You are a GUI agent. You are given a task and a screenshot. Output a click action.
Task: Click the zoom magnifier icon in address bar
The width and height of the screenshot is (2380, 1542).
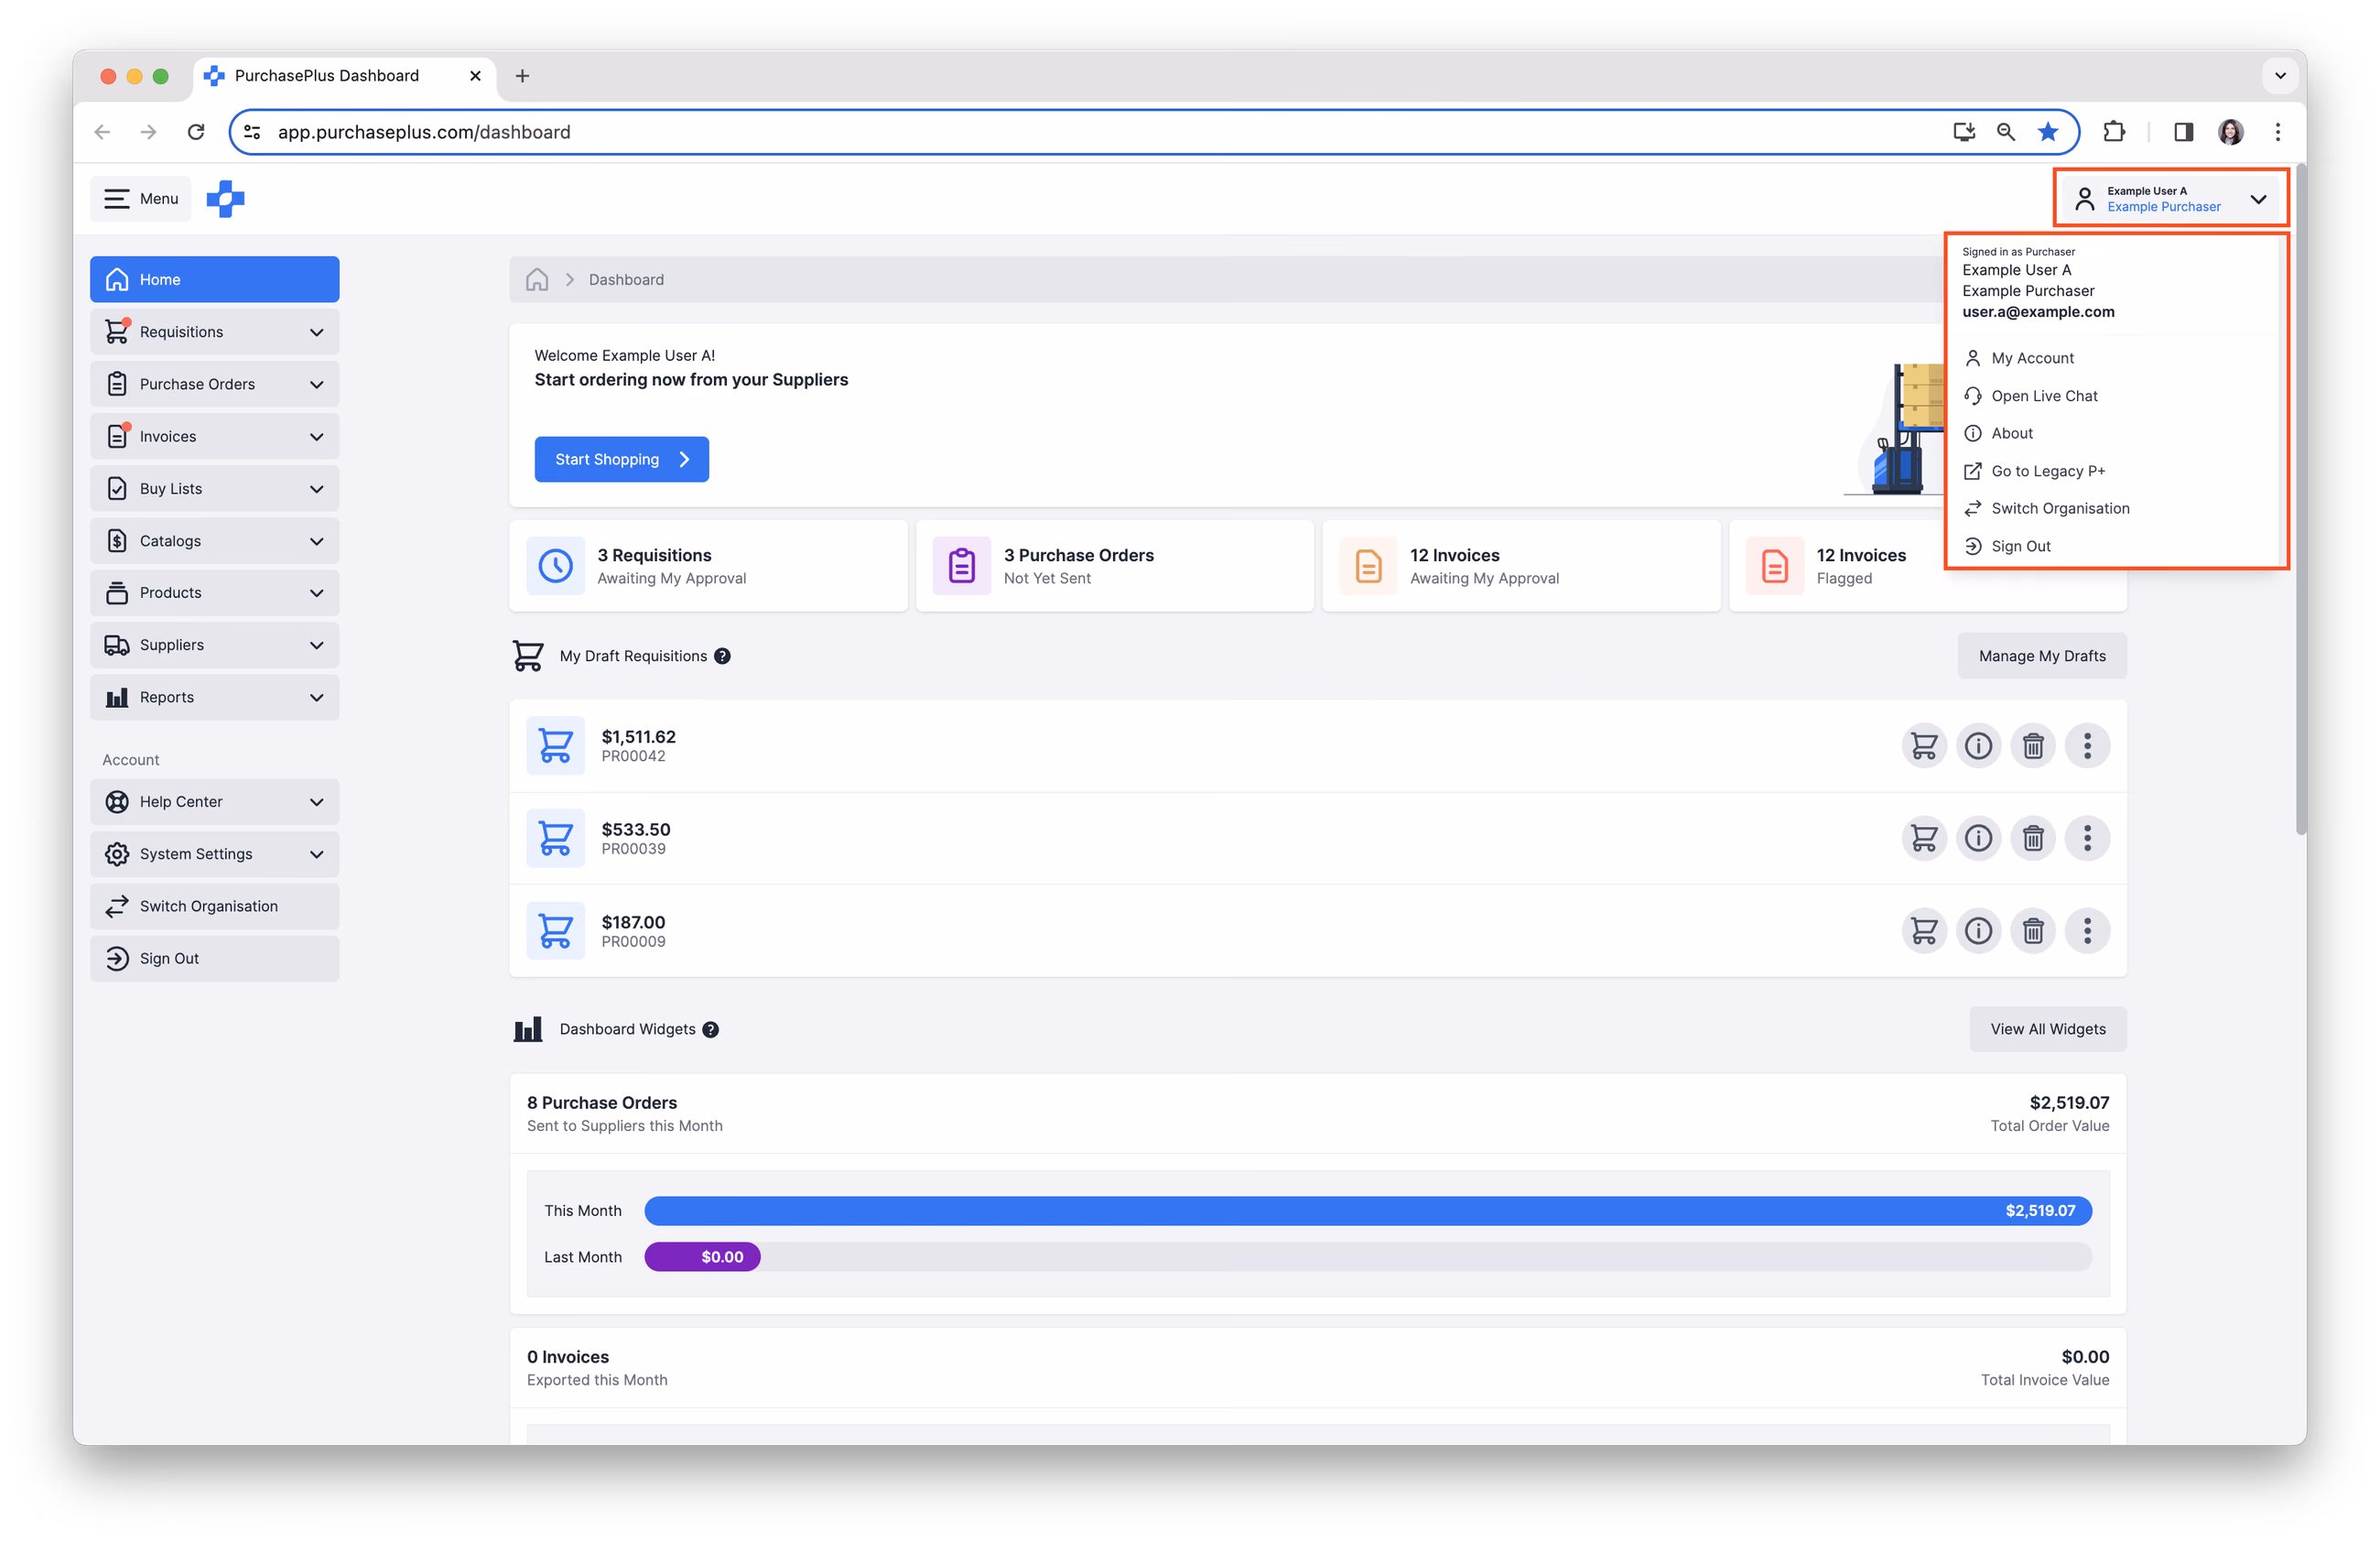click(x=2006, y=132)
